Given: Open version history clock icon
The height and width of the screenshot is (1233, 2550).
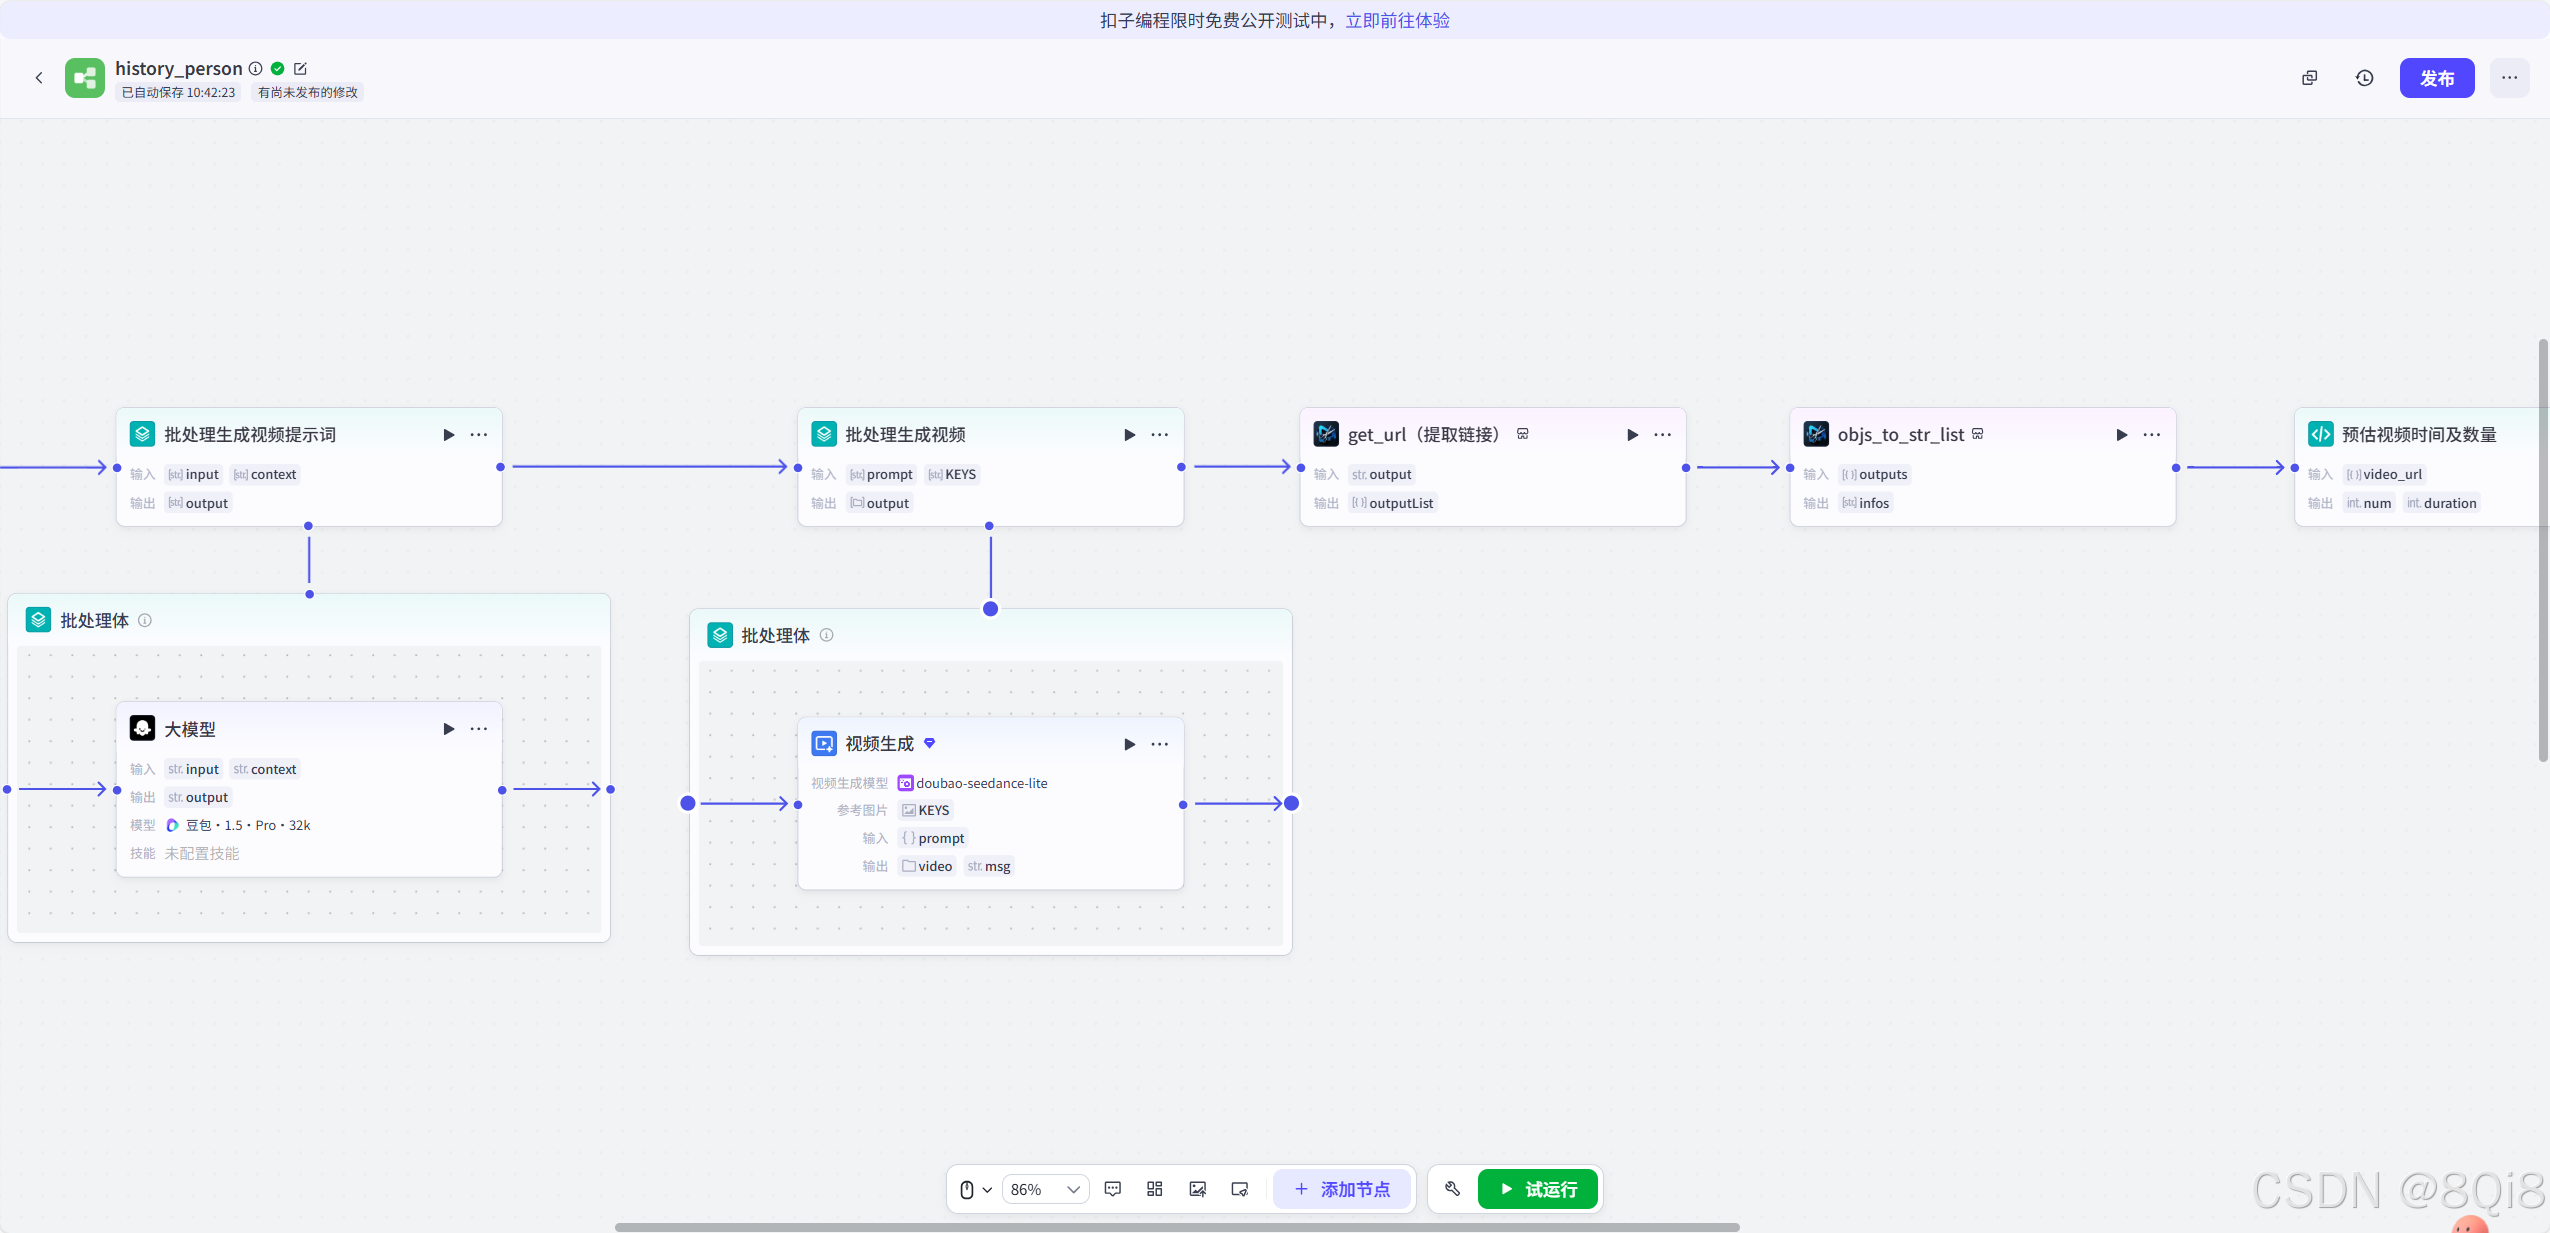Looking at the screenshot, I should [x=2364, y=78].
